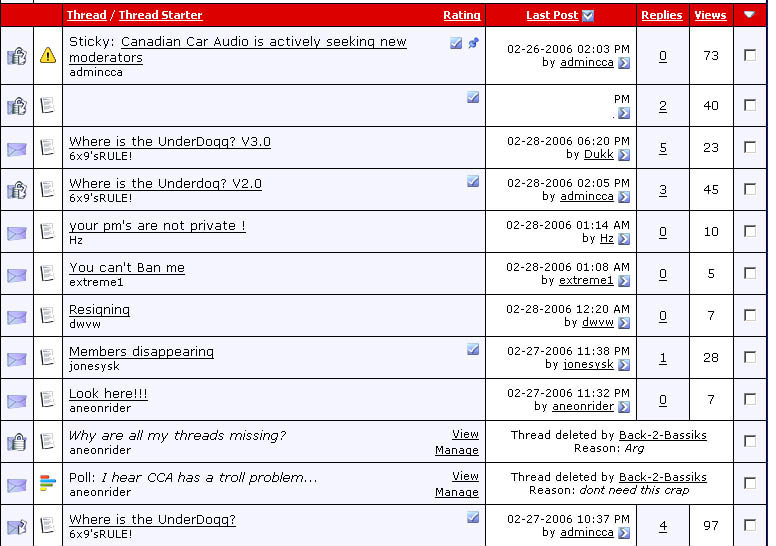Click go-to-last-post arrow beside jonesysk
This screenshot has height=546, width=776.
[624, 365]
